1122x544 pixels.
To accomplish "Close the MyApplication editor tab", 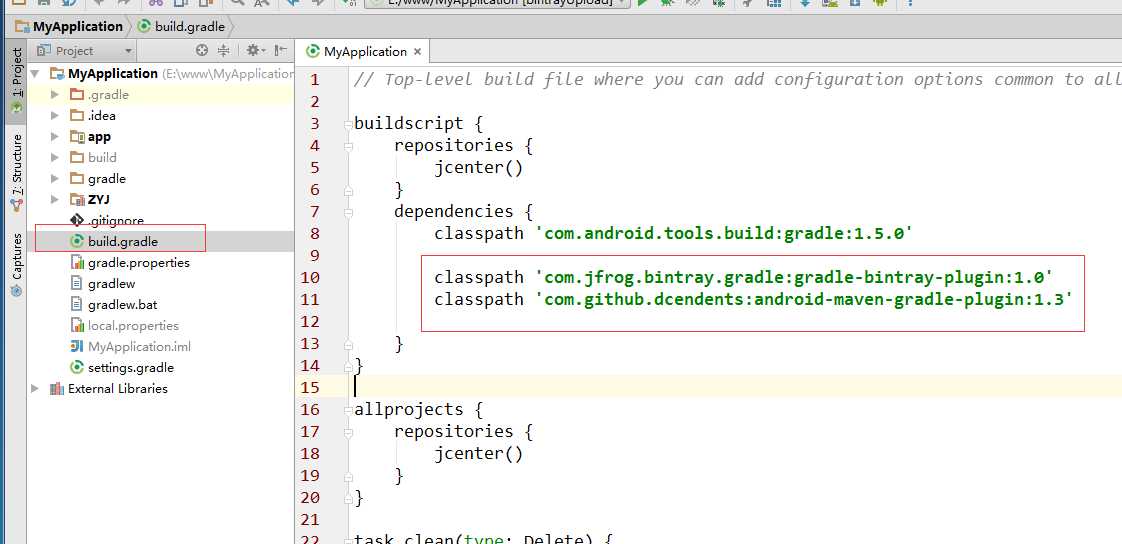I will 417,52.
